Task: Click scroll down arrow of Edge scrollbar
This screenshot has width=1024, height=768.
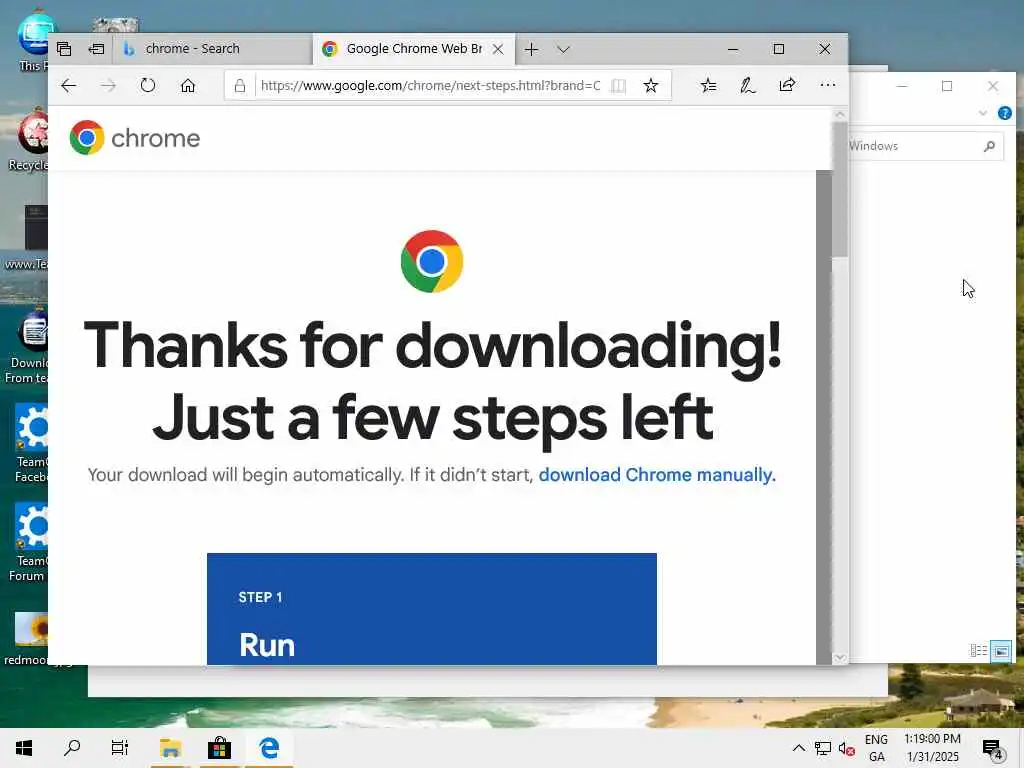Action: click(x=840, y=658)
